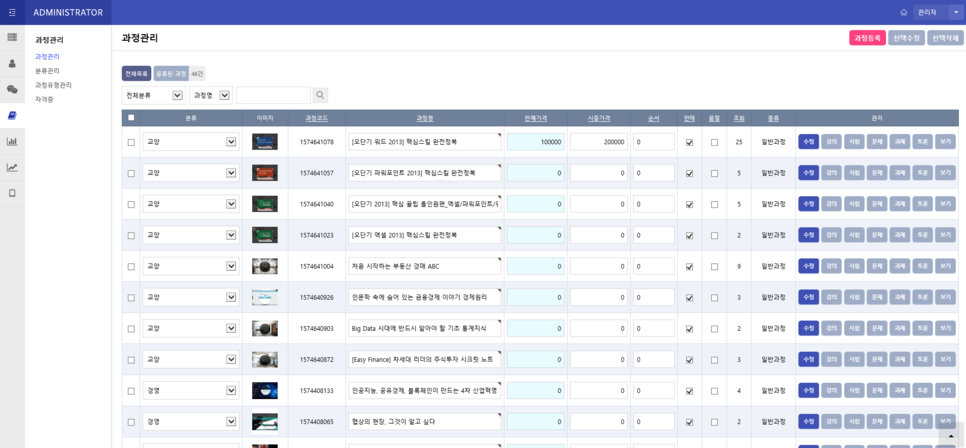Click the magnifier search icon
The image size is (966, 448).
point(320,96)
